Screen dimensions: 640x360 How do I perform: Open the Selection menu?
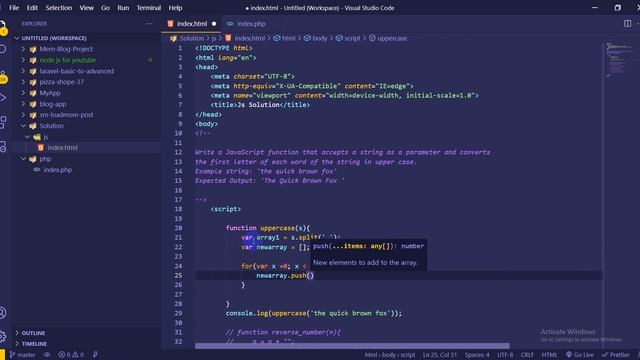pos(59,8)
